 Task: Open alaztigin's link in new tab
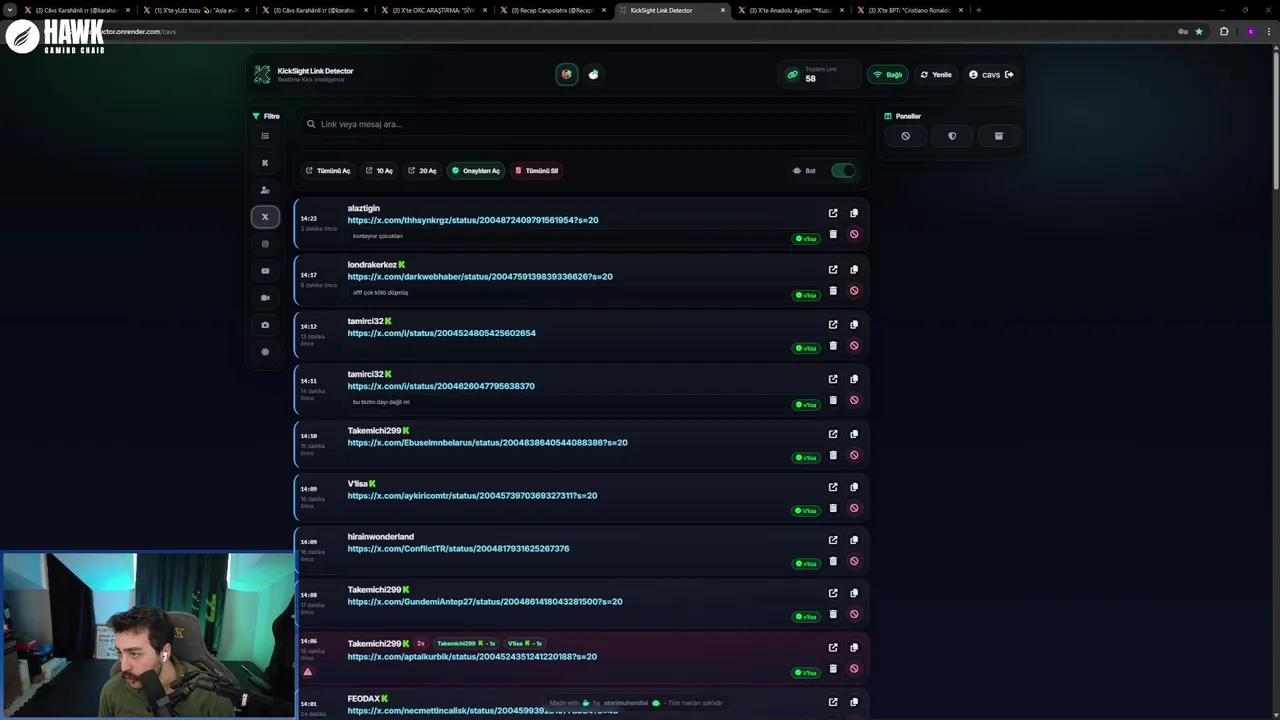(x=833, y=213)
